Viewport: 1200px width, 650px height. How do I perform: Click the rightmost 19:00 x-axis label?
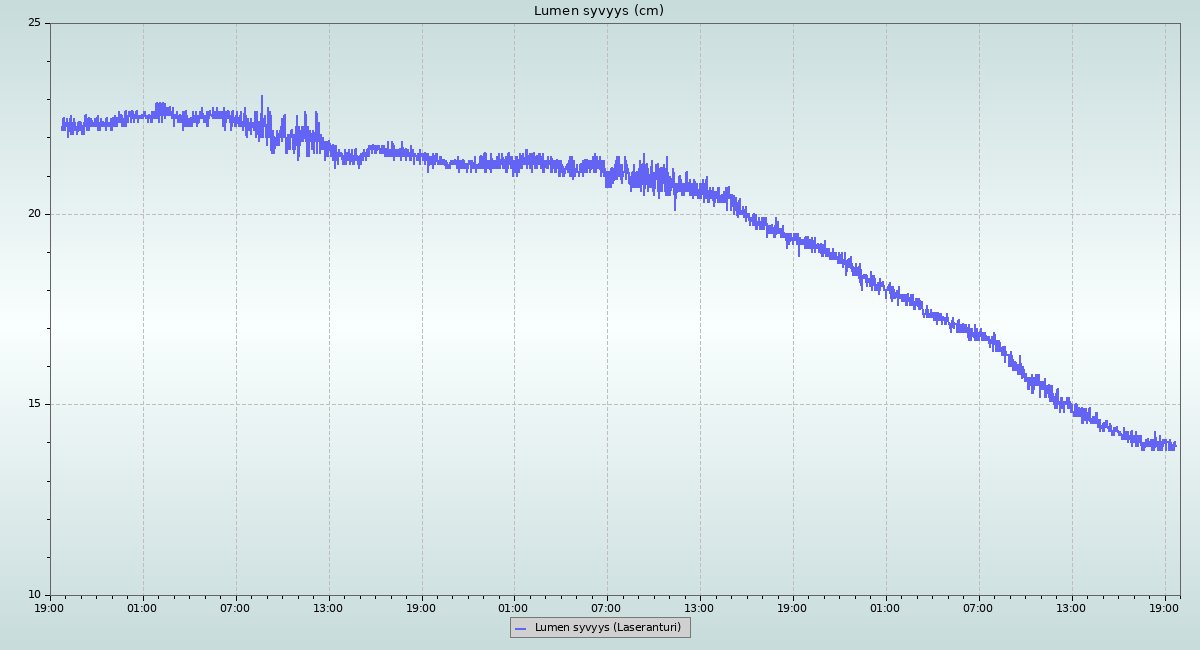tap(1164, 608)
